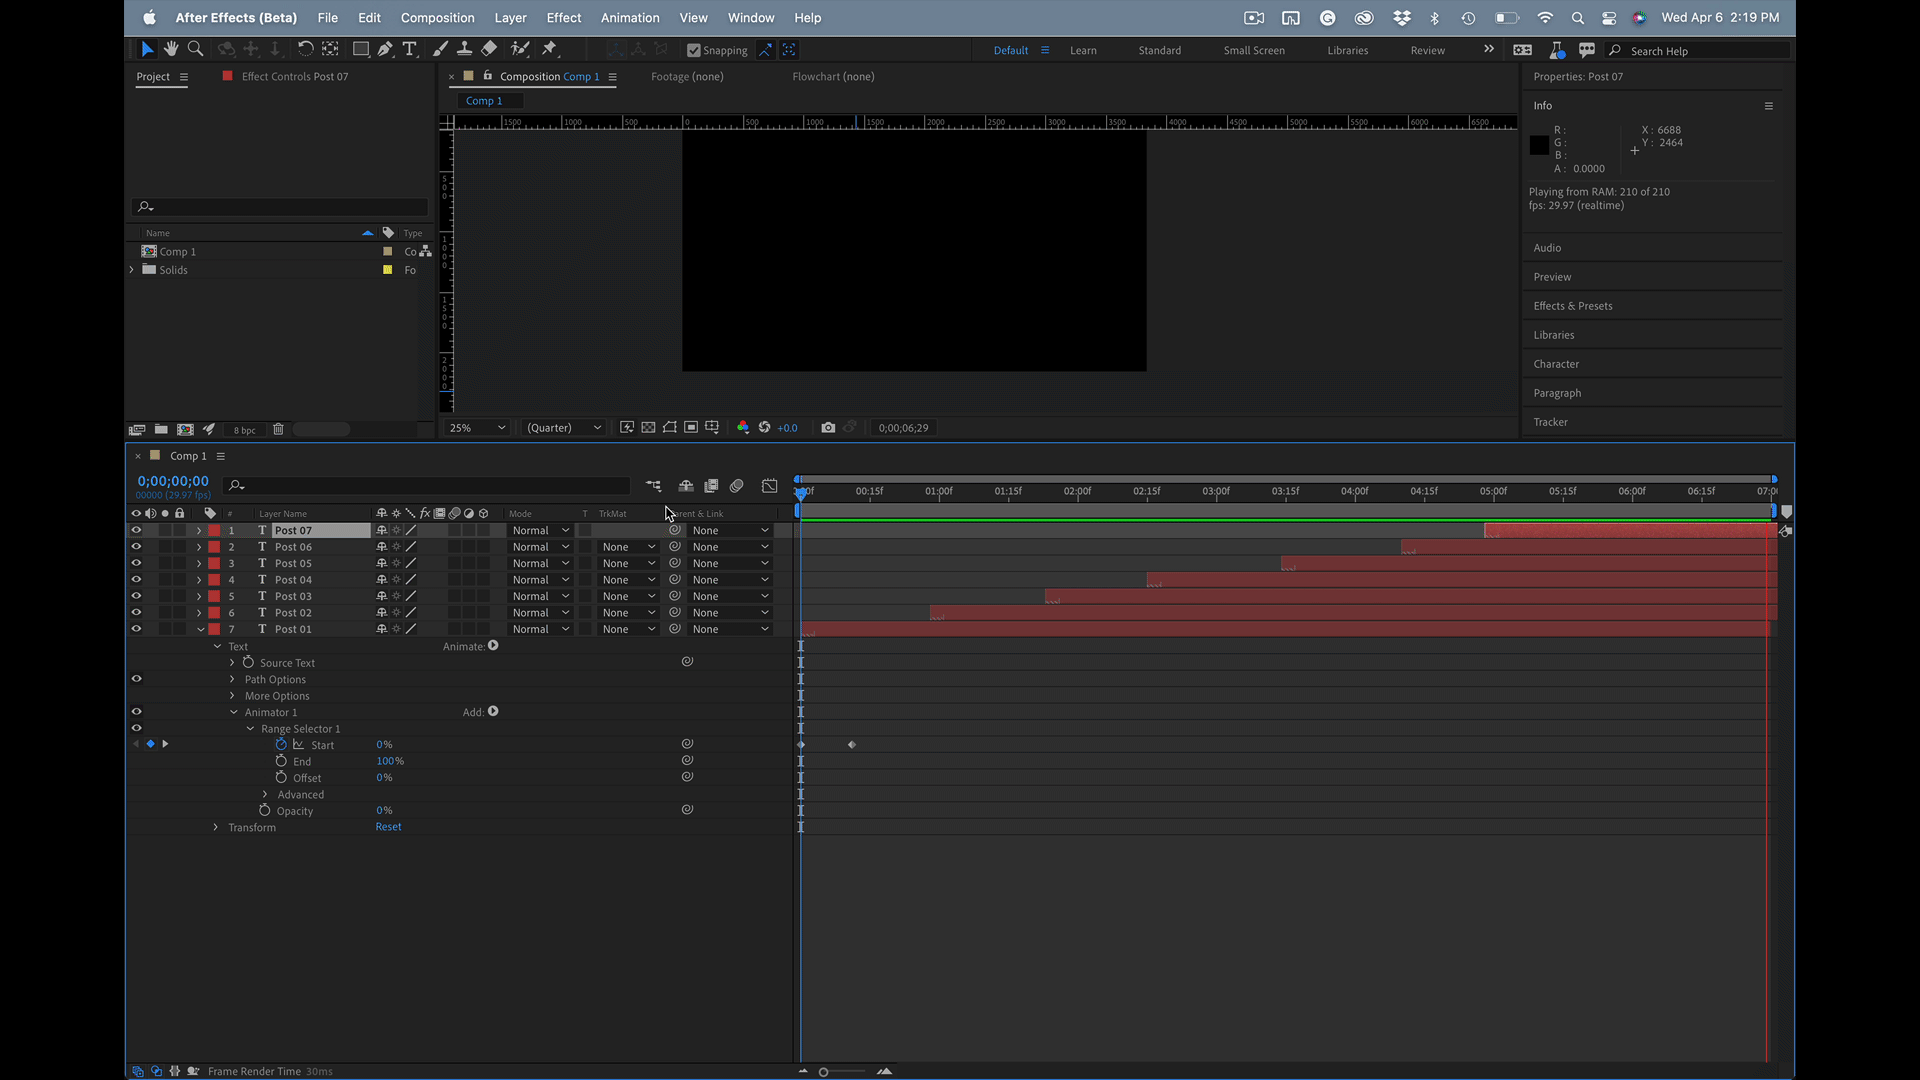1920x1080 pixels.
Task: Toggle the Snapping checkbox
Action: tap(694, 50)
